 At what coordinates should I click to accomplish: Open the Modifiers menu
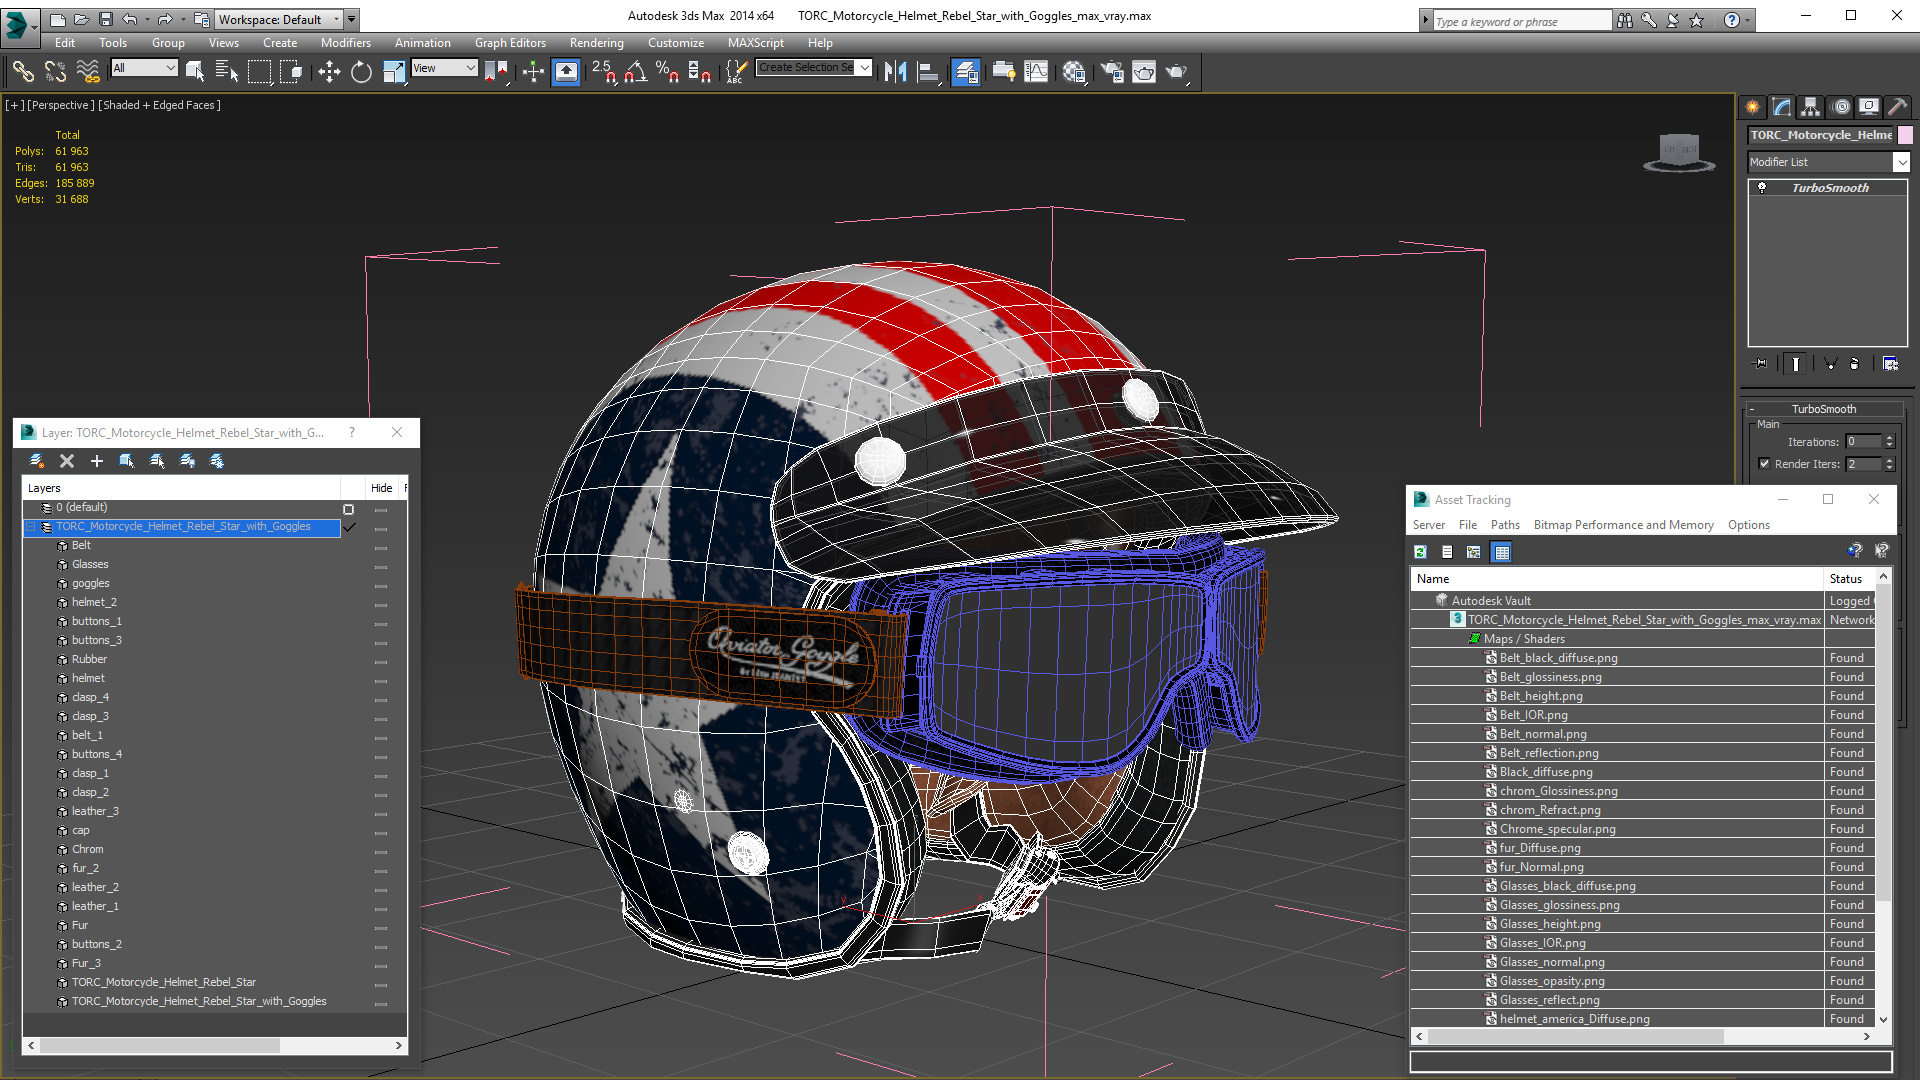(x=345, y=43)
